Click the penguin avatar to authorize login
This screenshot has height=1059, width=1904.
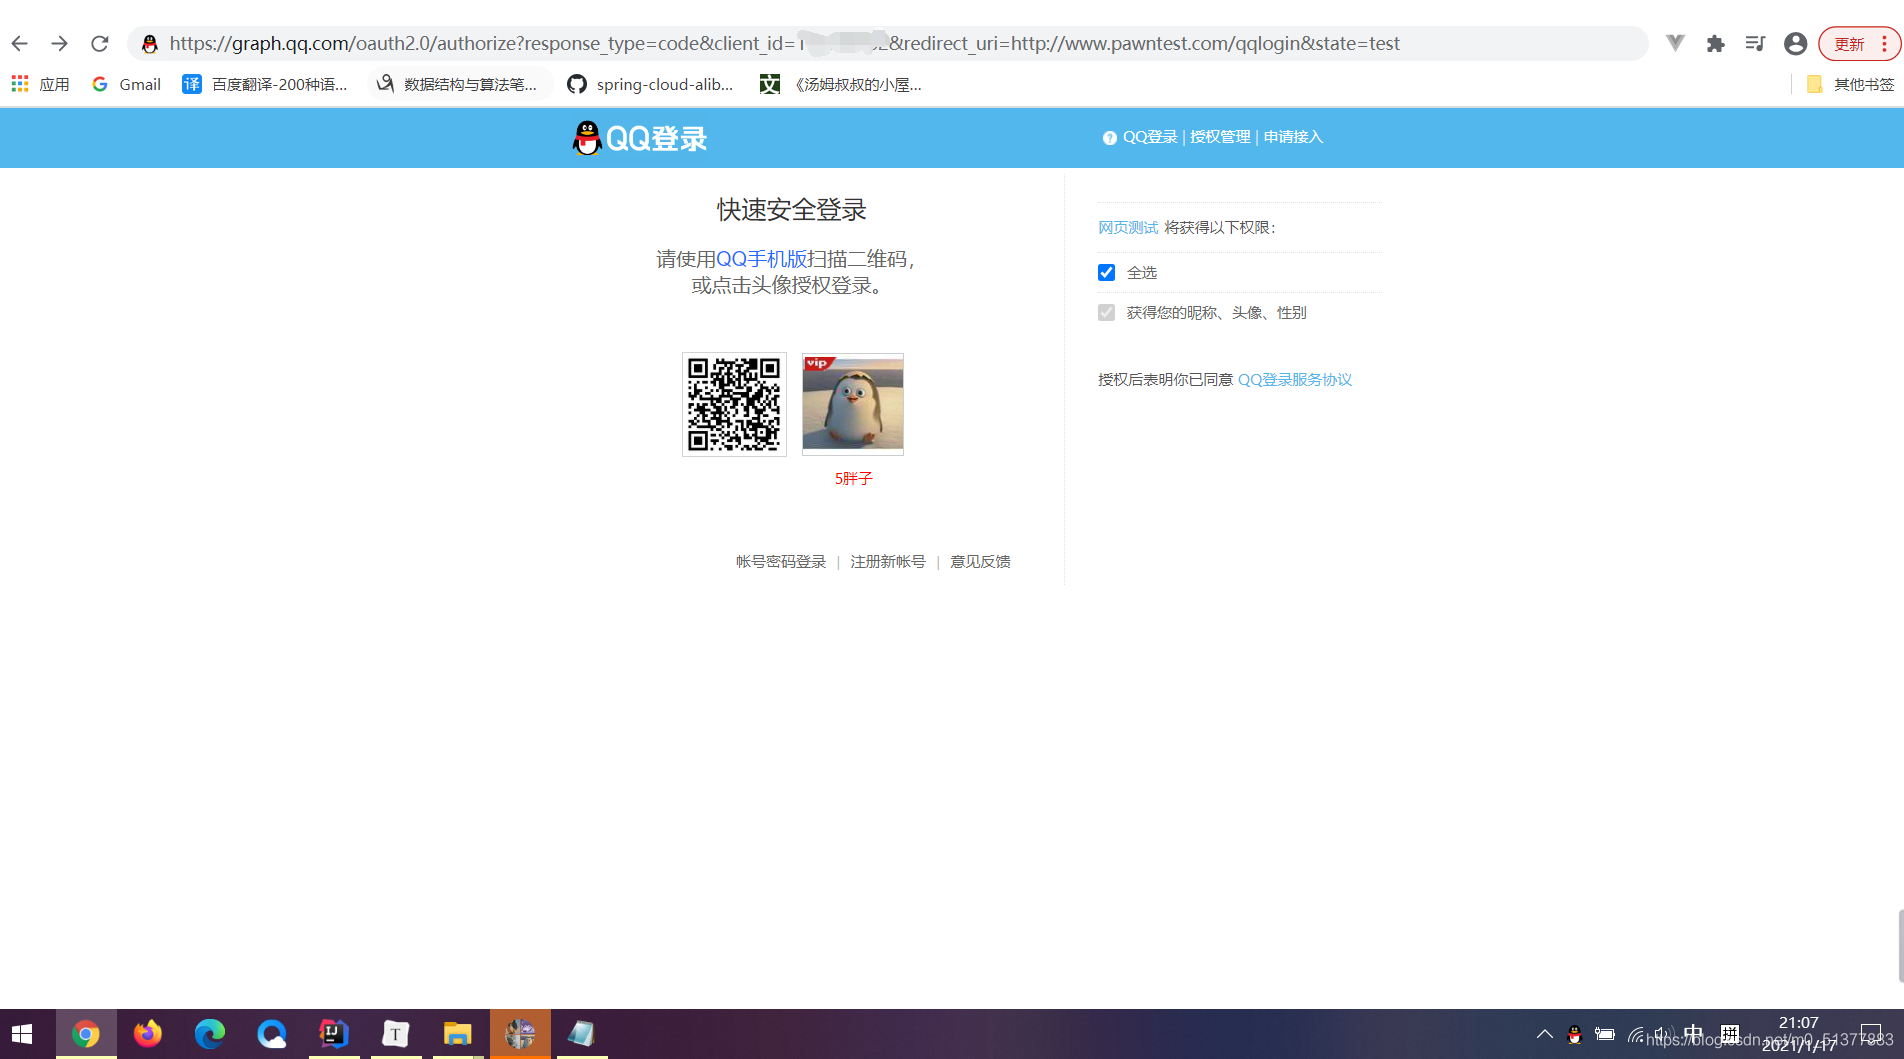tap(853, 404)
